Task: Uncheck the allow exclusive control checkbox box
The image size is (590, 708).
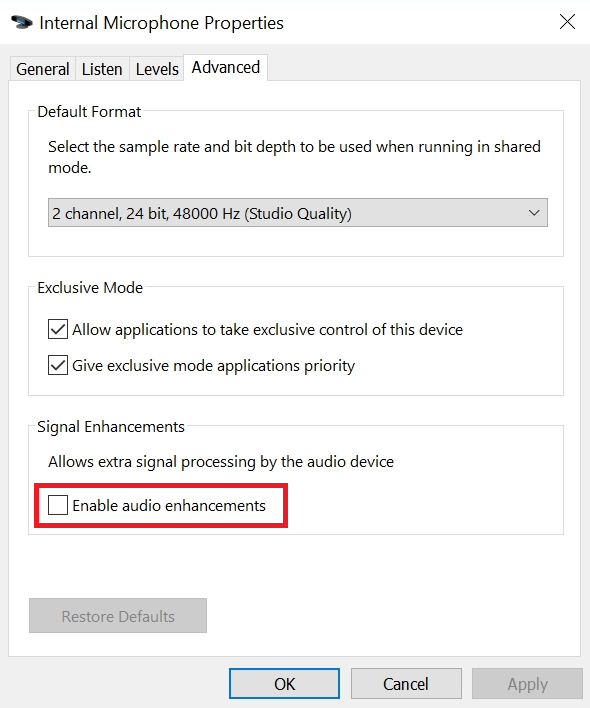Action: pyautogui.click(x=58, y=329)
